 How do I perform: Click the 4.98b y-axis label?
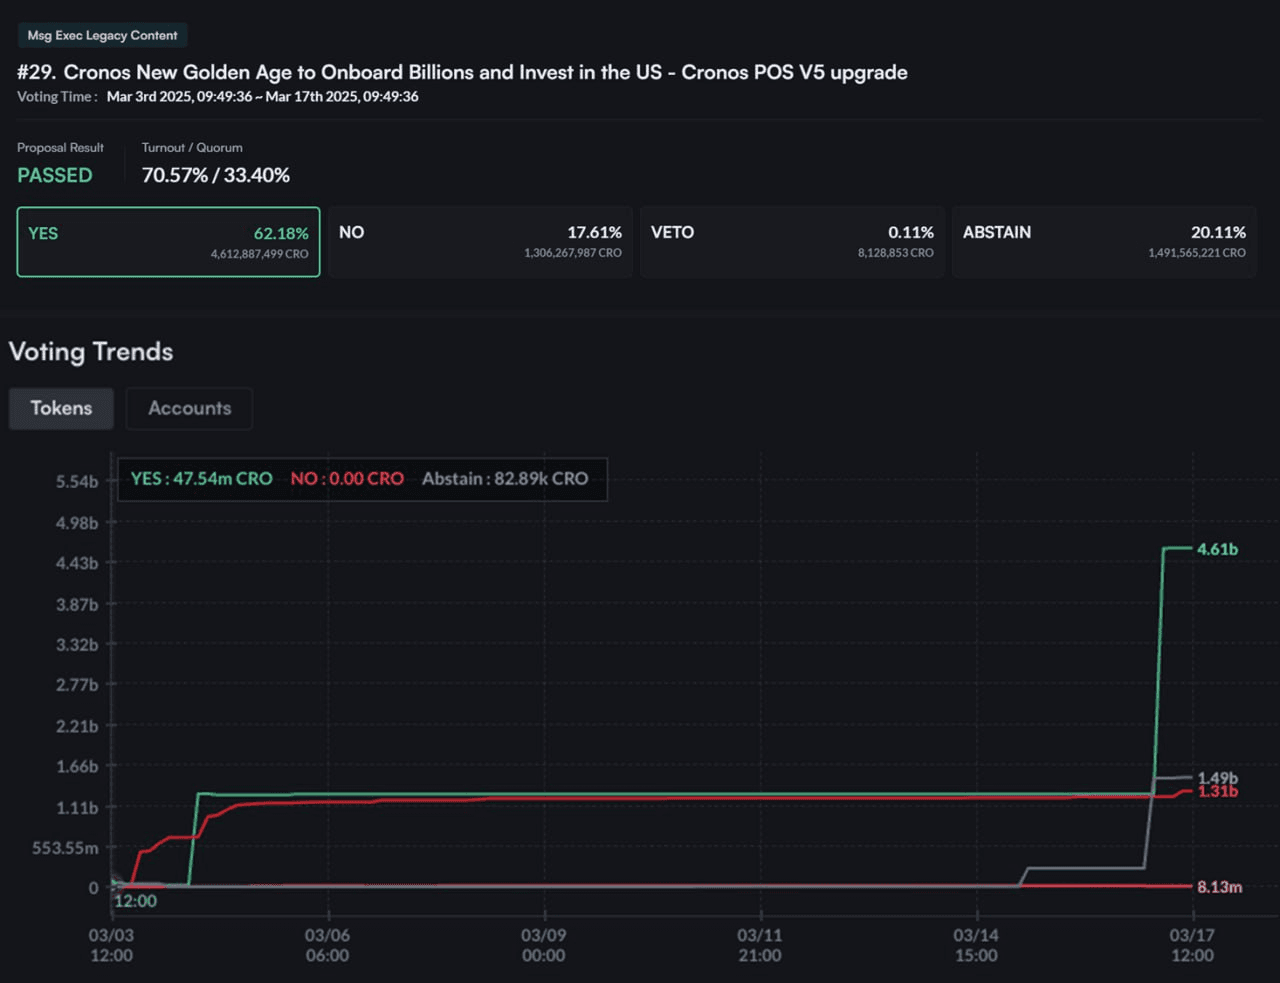(77, 523)
